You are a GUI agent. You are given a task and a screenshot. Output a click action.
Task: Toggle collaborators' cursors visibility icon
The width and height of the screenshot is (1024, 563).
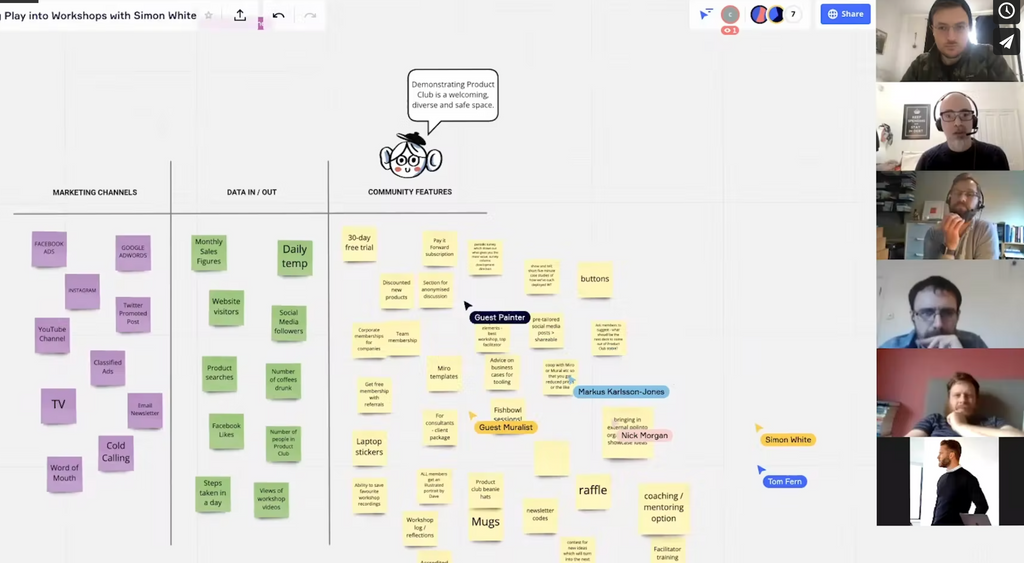706,14
